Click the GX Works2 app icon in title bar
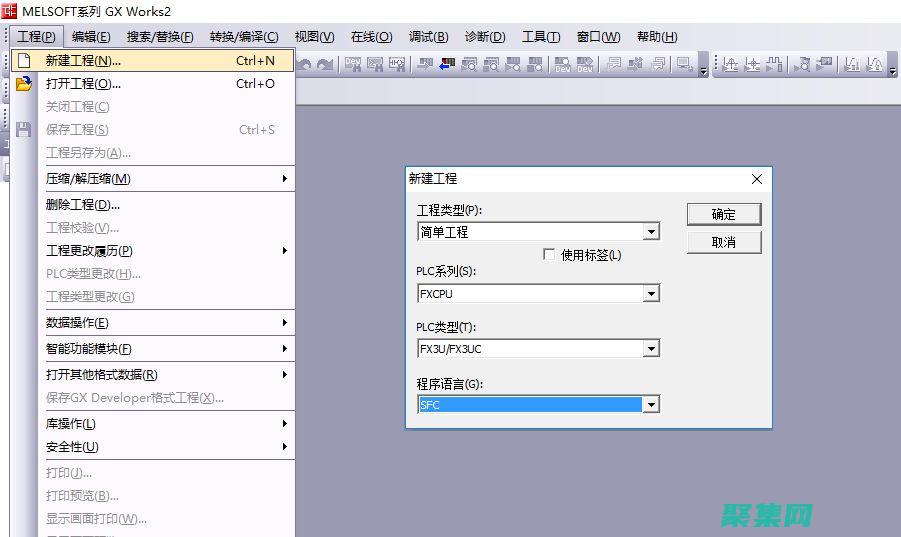This screenshot has width=901, height=537. pos(9,11)
